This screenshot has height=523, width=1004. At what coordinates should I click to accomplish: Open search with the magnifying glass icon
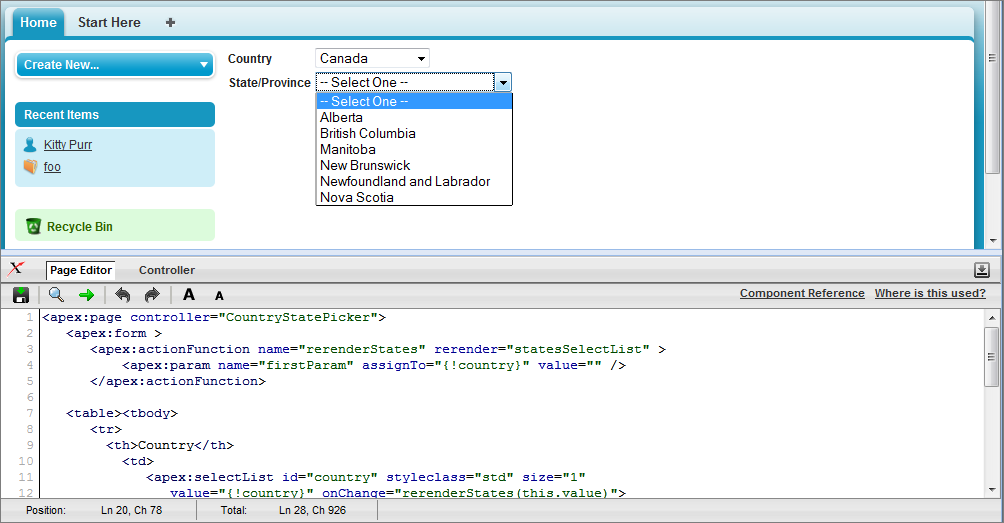coord(56,295)
